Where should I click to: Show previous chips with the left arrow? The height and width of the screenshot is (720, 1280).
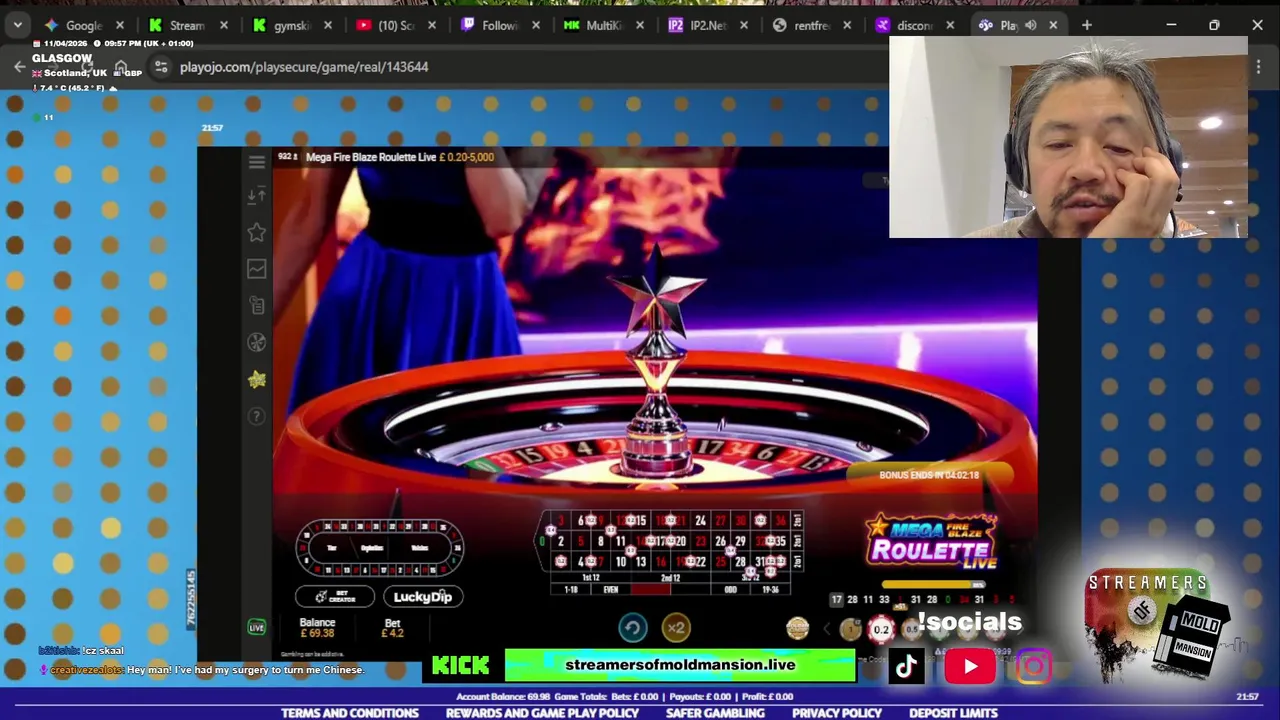pyautogui.click(x=826, y=629)
